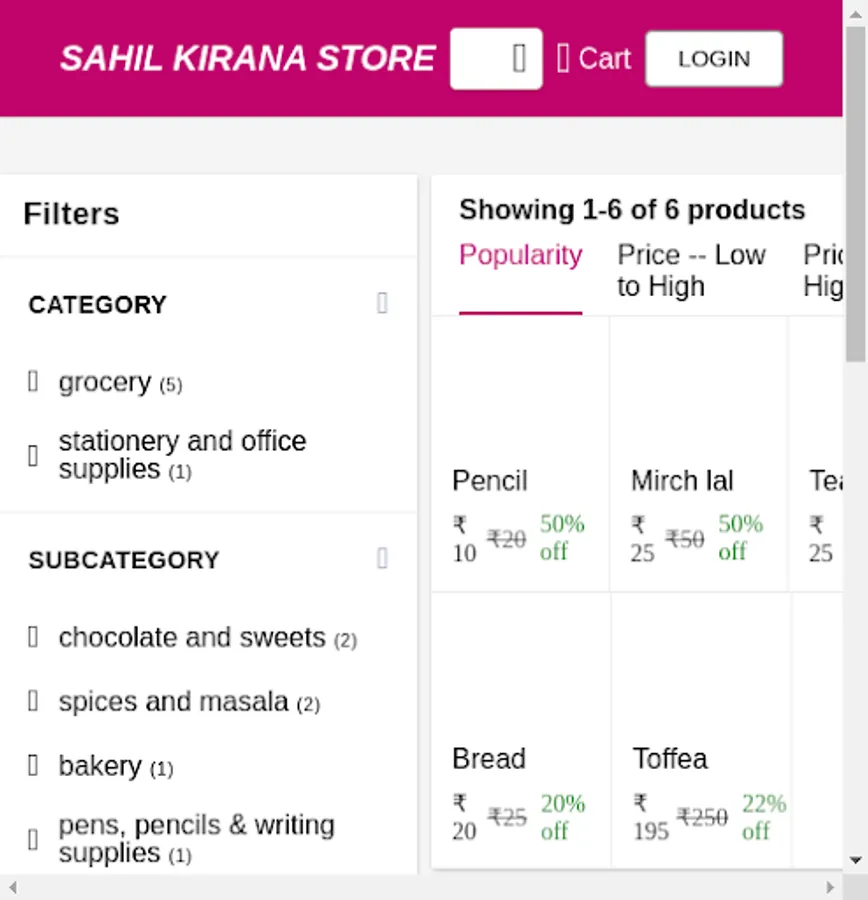Go to Sahil Kirana Store home logo
This screenshot has width=868, height=900.
click(247, 59)
